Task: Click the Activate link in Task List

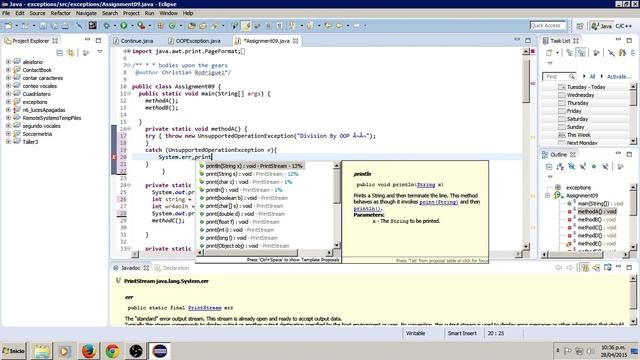Action: point(618,77)
